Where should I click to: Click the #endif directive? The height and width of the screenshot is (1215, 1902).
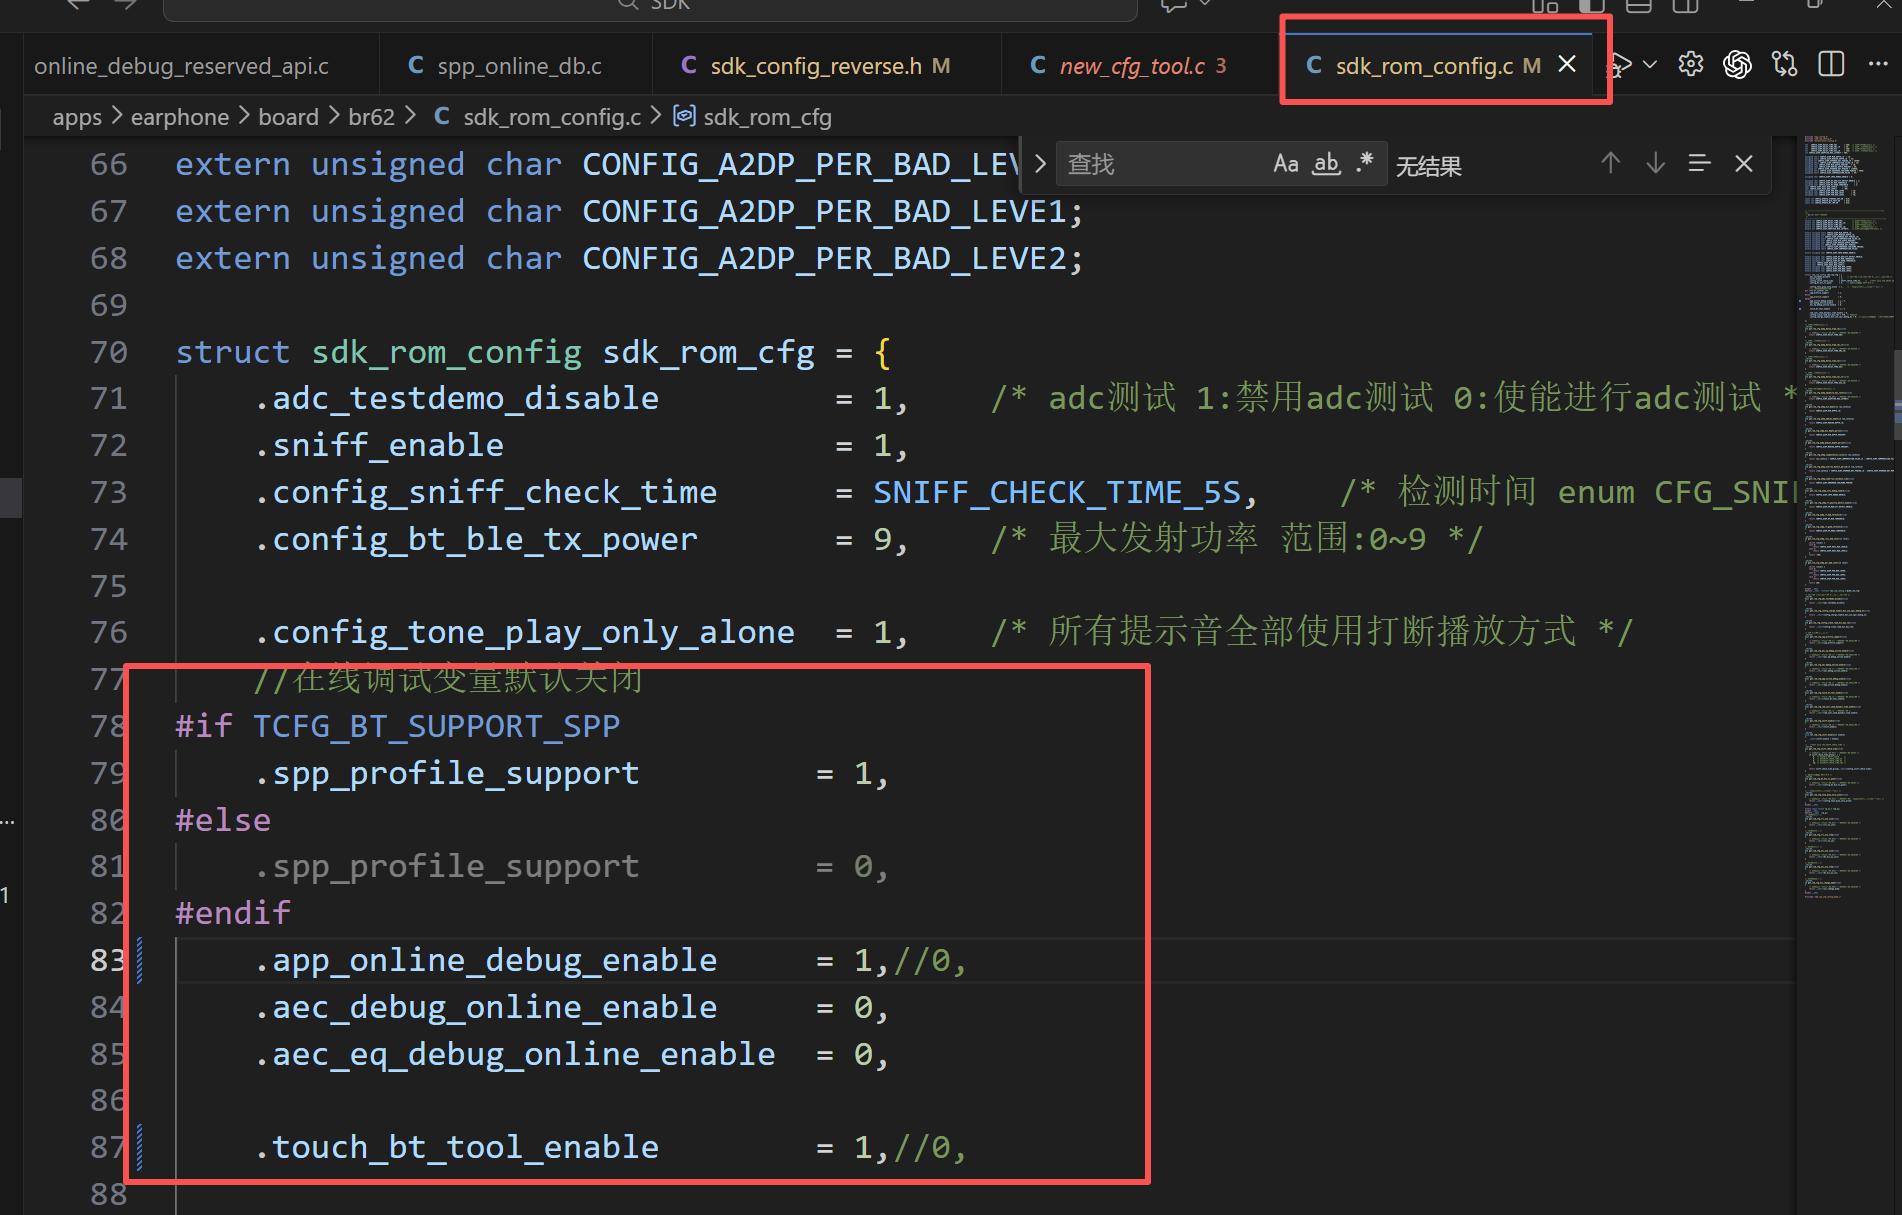point(232,913)
